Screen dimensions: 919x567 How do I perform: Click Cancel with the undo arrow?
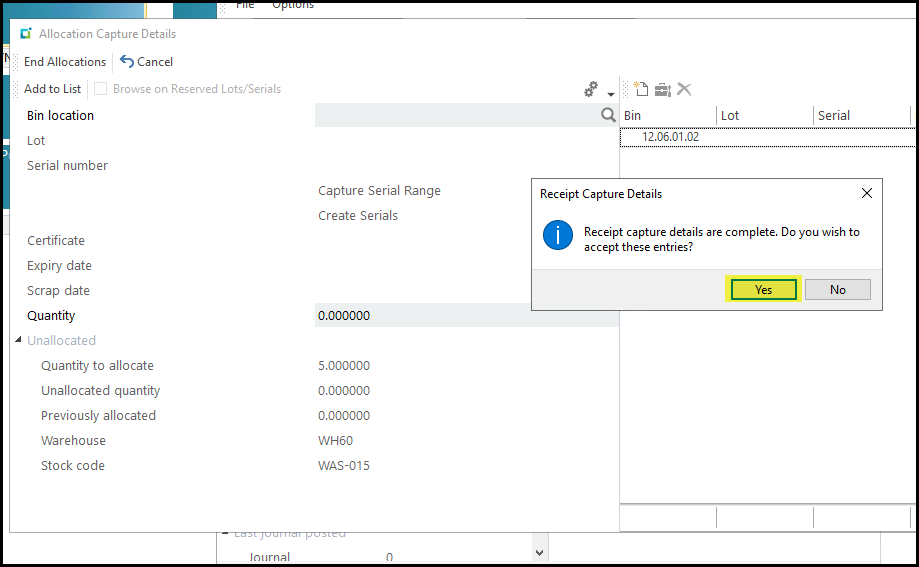click(147, 62)
